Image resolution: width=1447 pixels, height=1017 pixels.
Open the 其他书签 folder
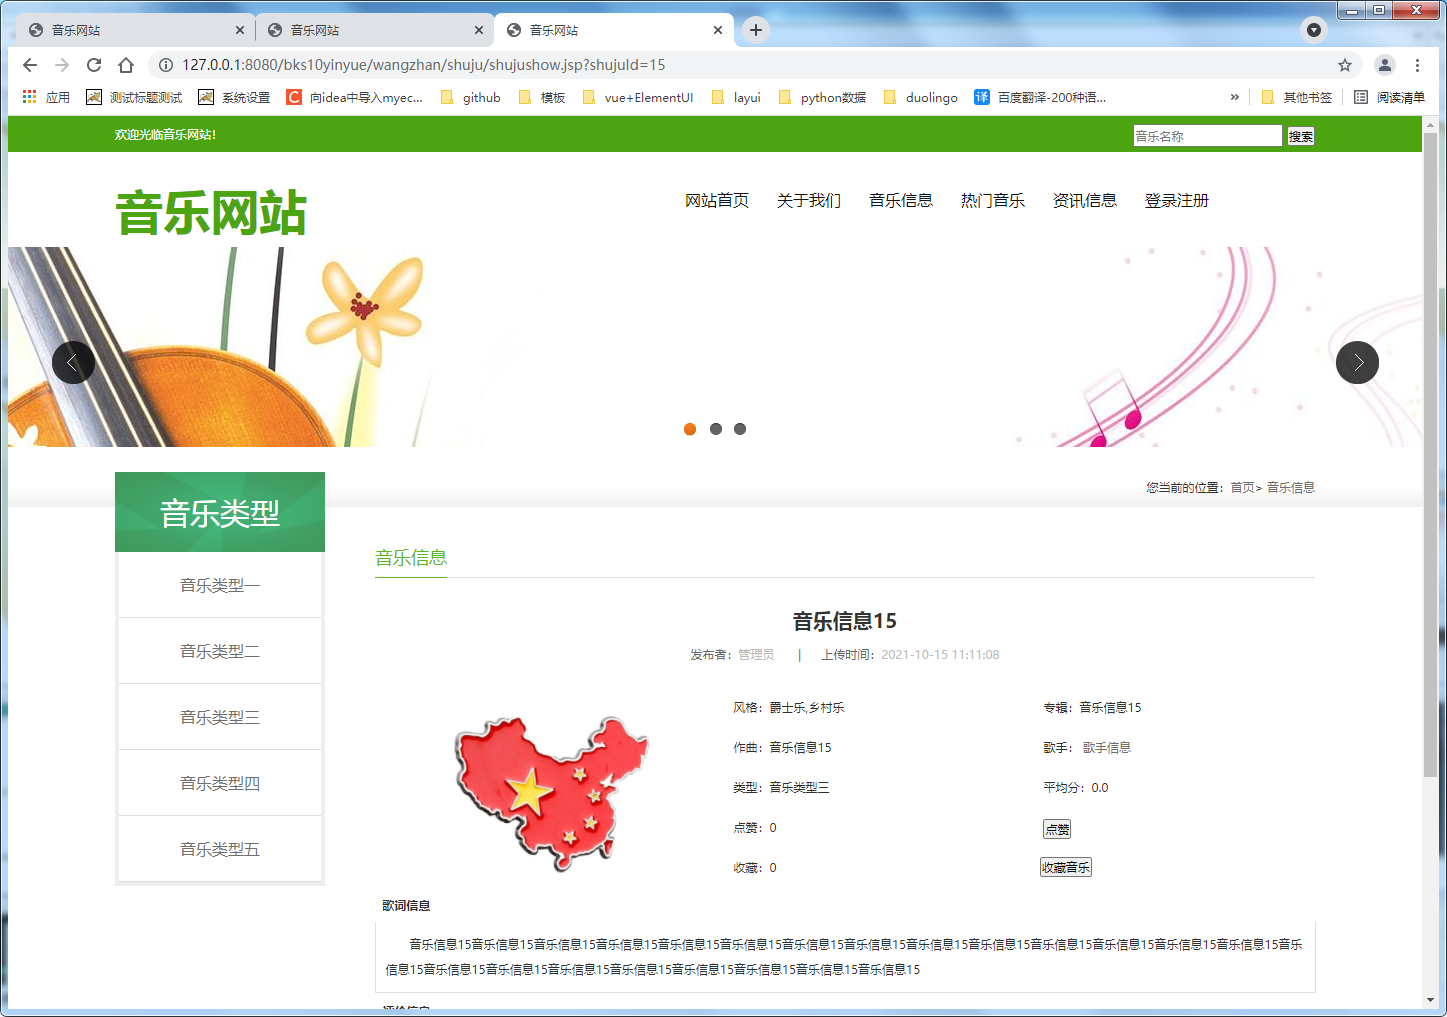[x=1297, y=97]
